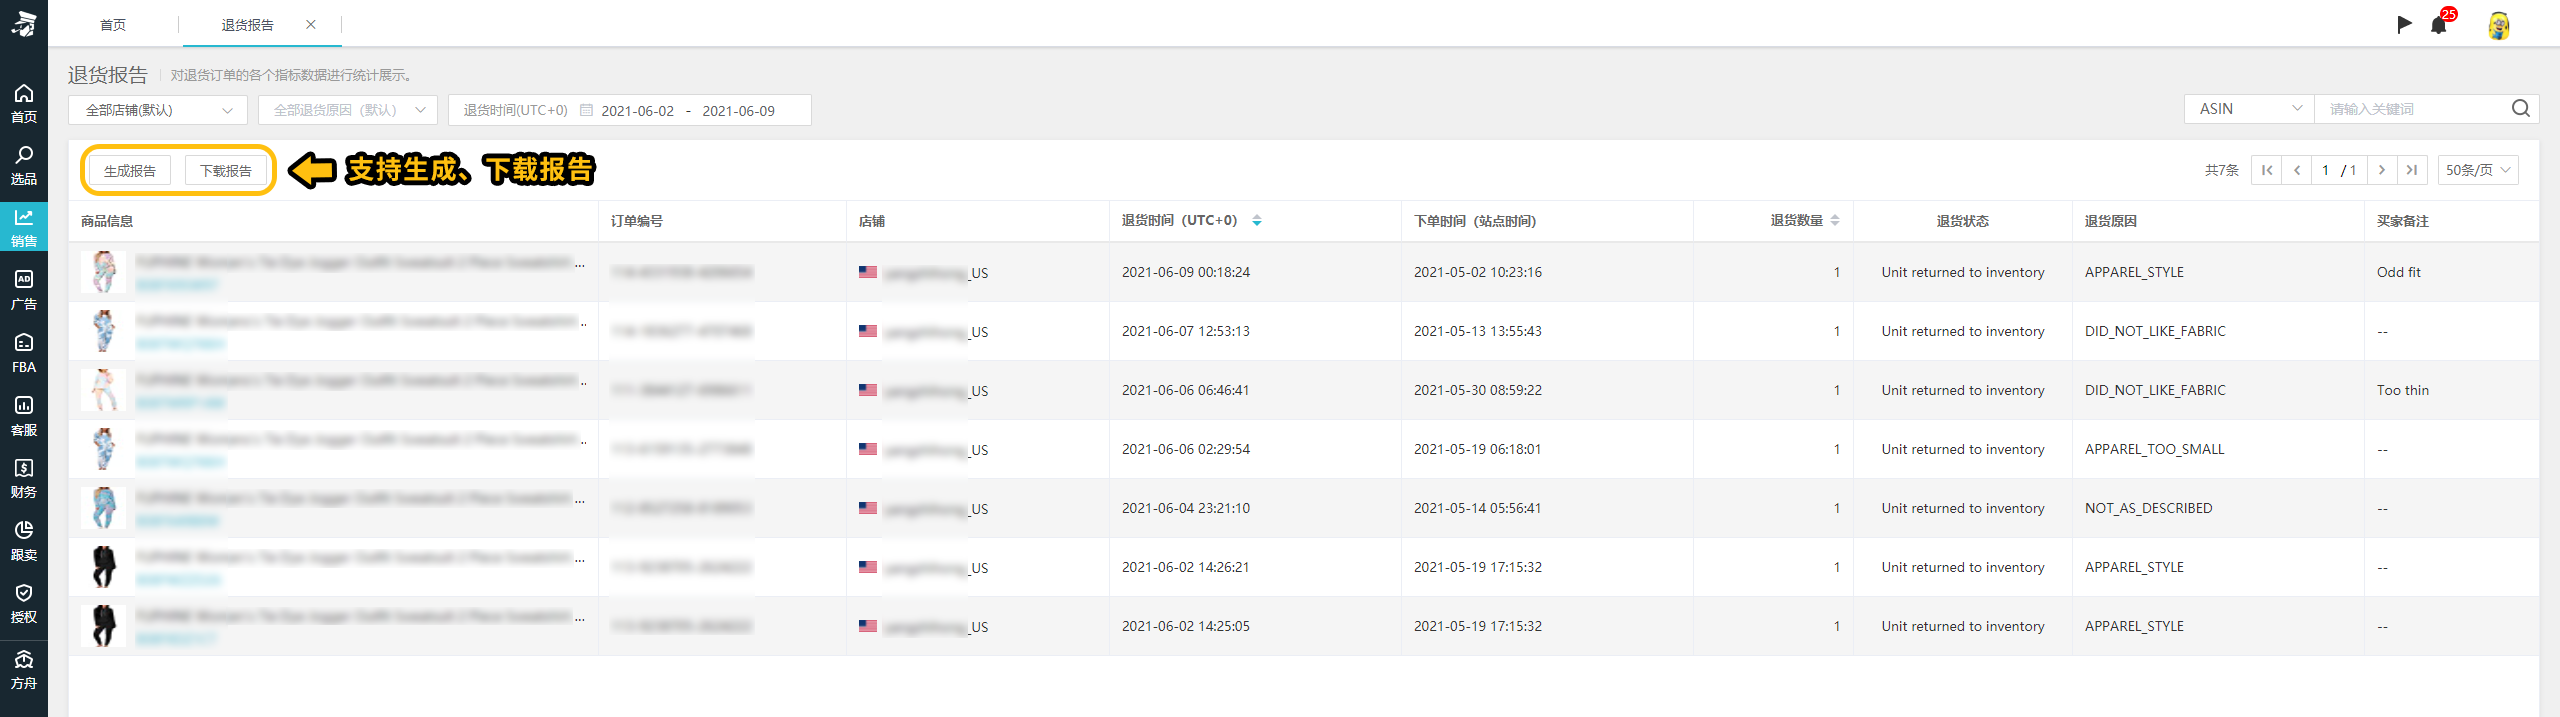Sort by 退货数量 column arrows
Screen dimensions: 2560x717
pos(1835,221)
